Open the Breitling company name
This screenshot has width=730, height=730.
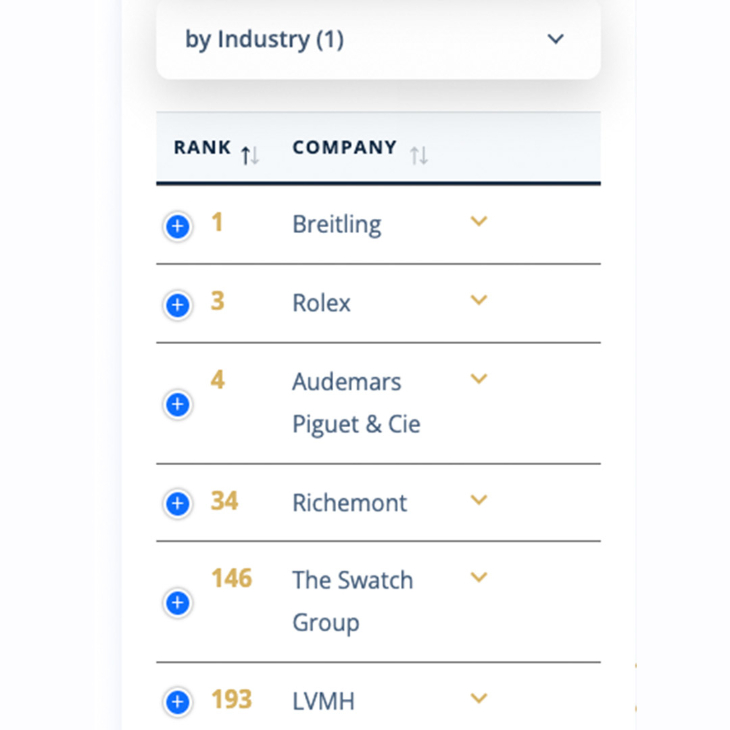(x=337, y=224)
